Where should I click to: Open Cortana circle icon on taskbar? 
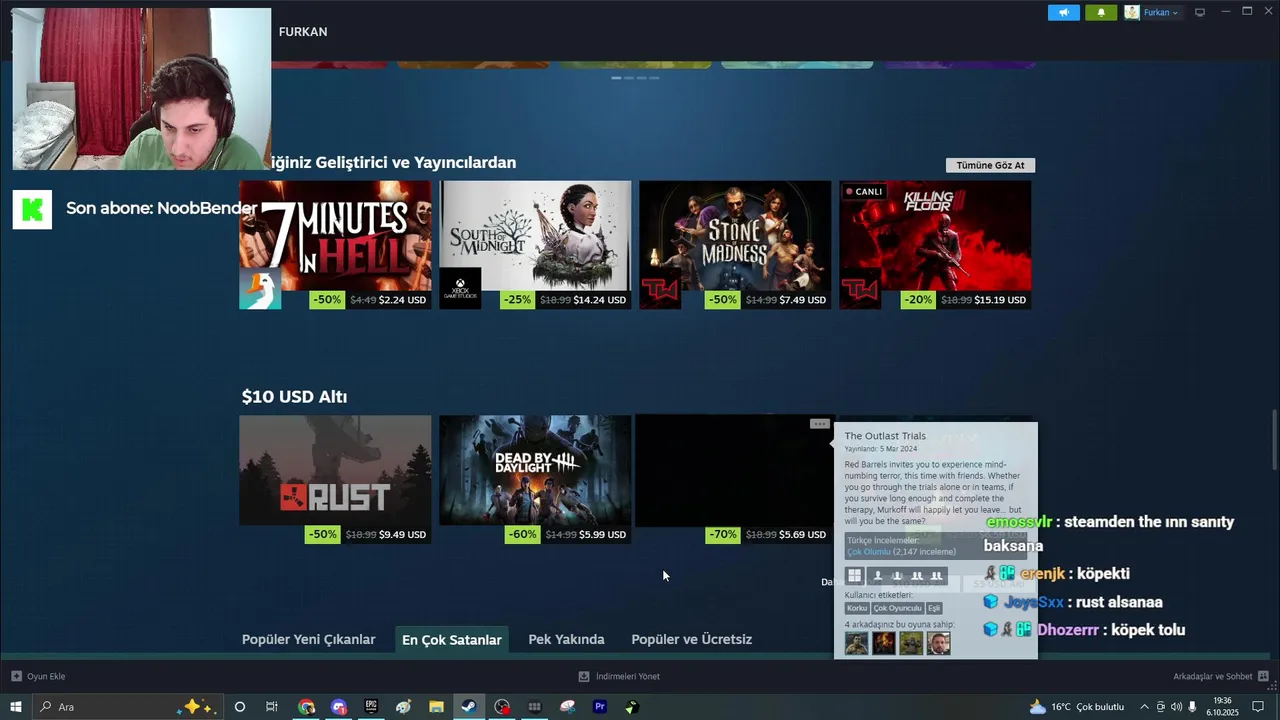tap(240, 707)
